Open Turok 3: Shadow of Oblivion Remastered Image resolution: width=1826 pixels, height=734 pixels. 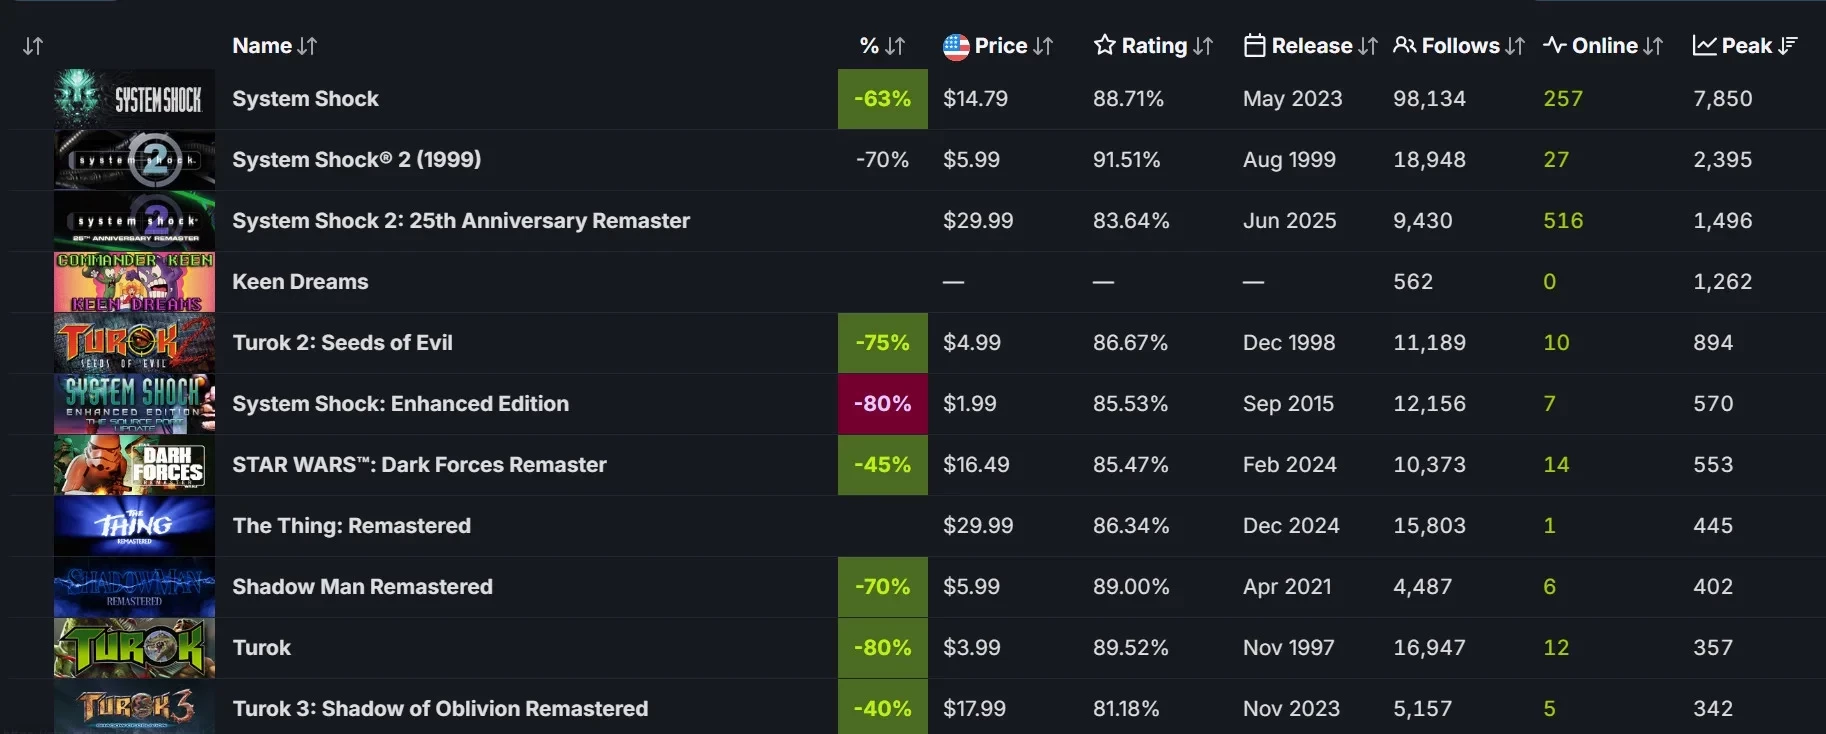440,709
